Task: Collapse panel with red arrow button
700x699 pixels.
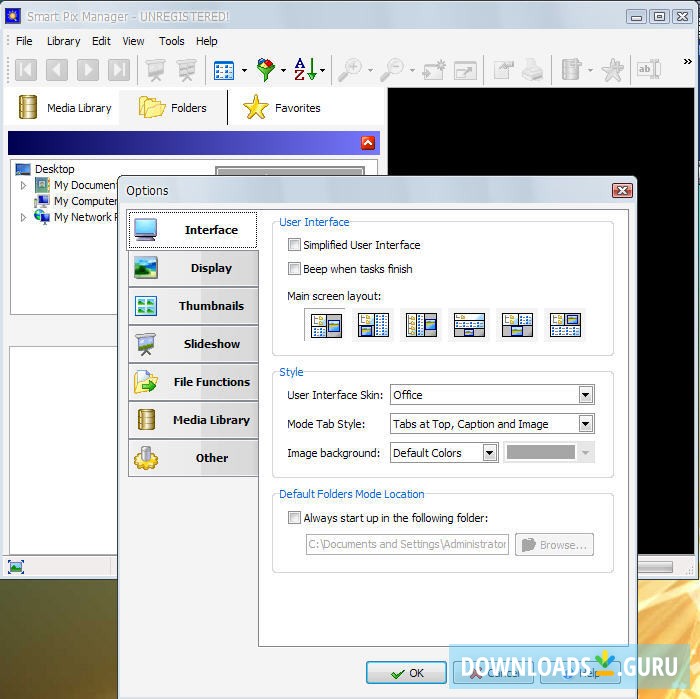Action: pyautogui.click(x=368, y=143)
